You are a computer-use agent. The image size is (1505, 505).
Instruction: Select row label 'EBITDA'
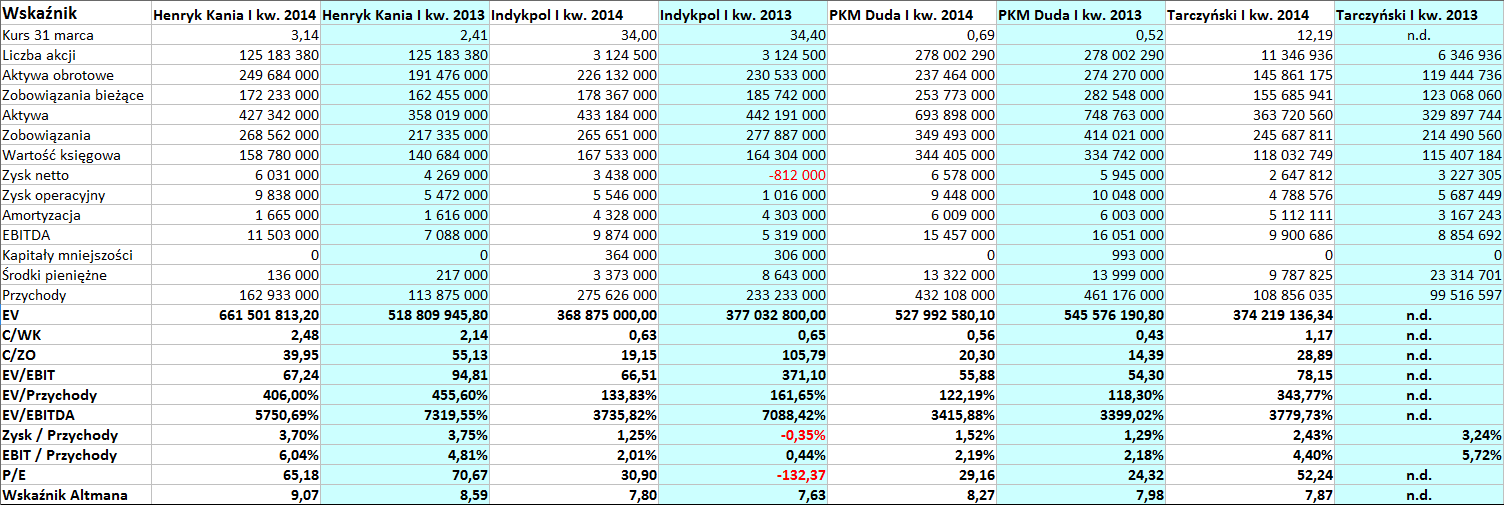(75, 235)
